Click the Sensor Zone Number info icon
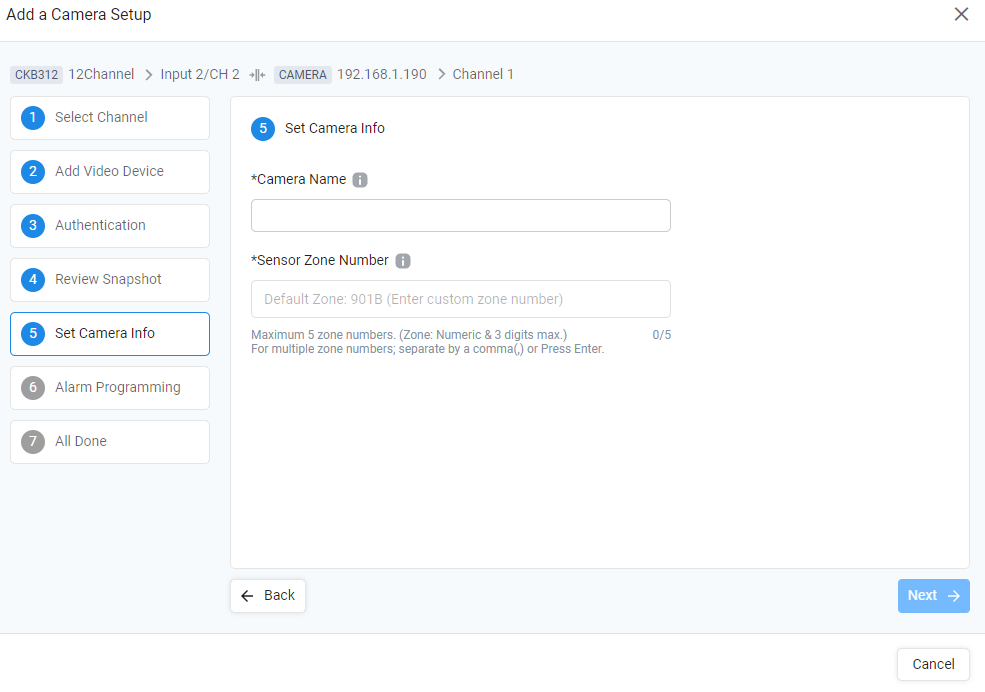This screenshot has height=692, width=985. pyautogui.click(x=403, y=261)
